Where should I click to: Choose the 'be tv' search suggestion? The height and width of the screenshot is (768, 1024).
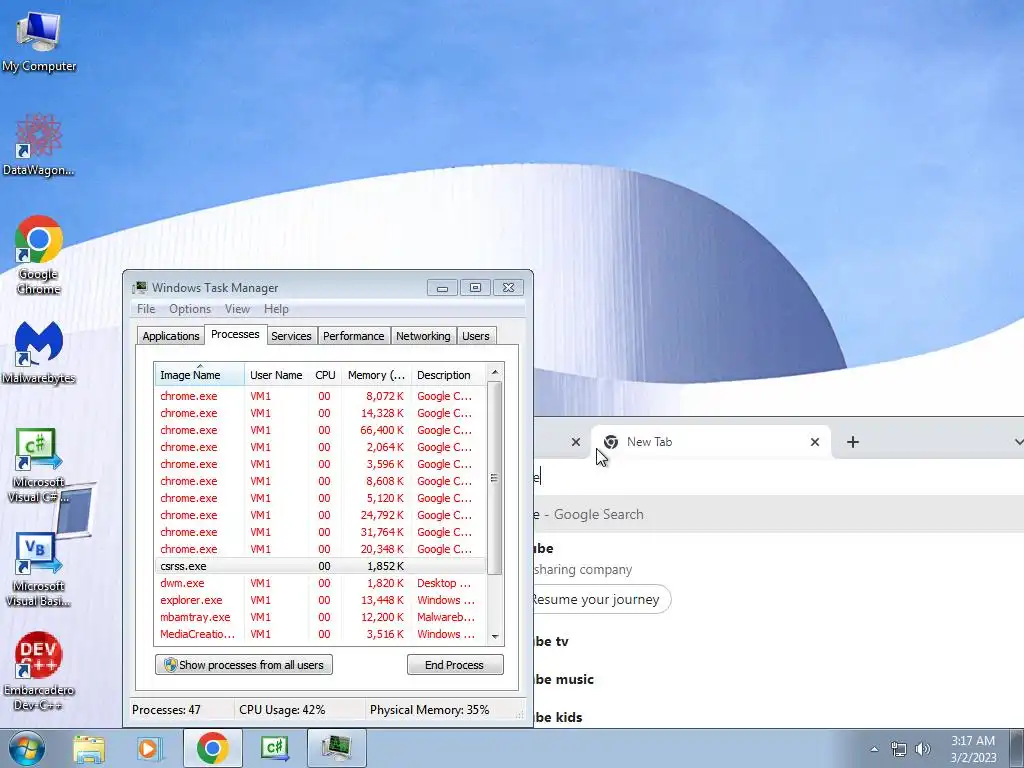click(778, 641)
